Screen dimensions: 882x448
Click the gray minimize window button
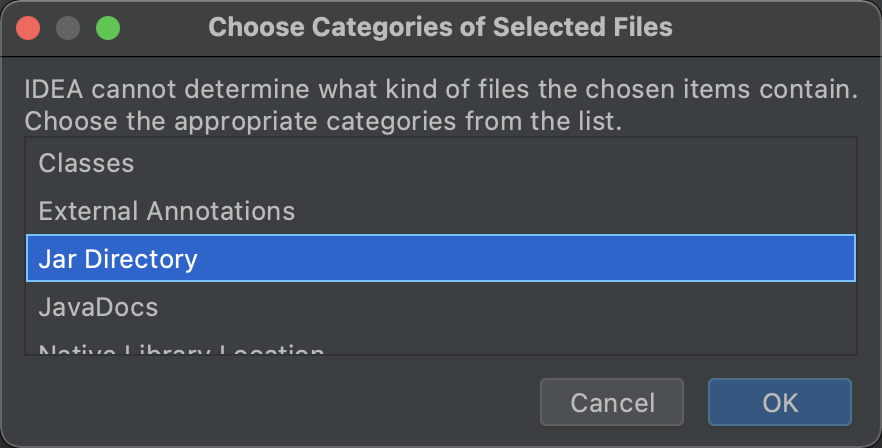pos(68,28)
